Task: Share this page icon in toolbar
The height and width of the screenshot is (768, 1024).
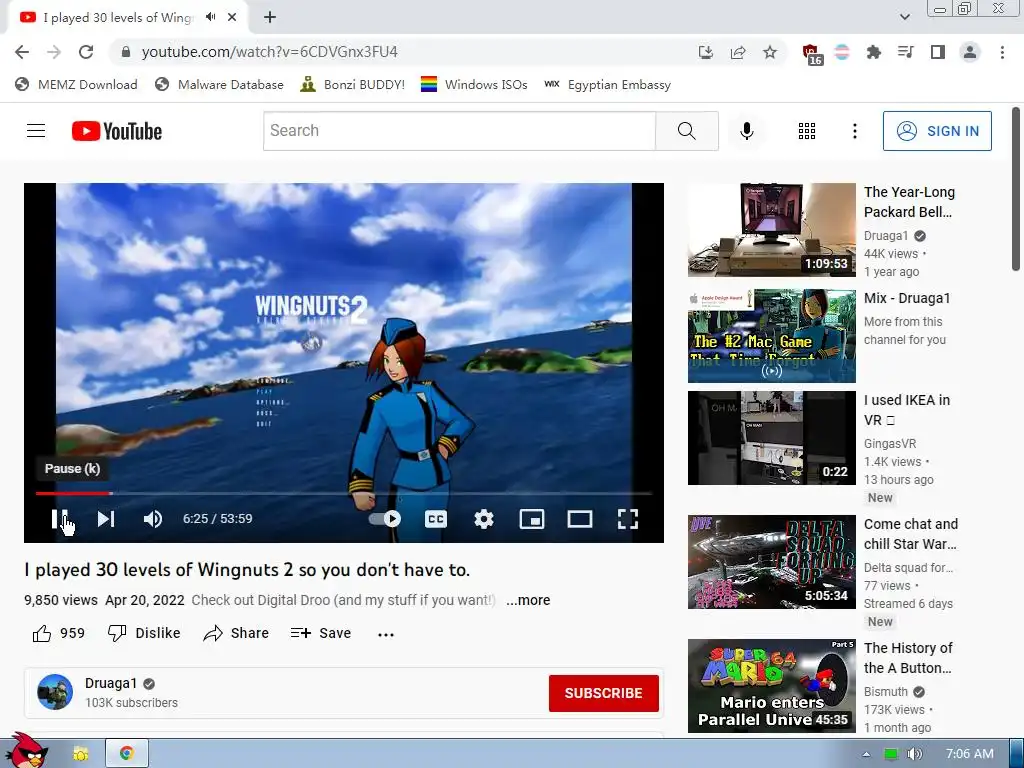Action: [738, 52]
